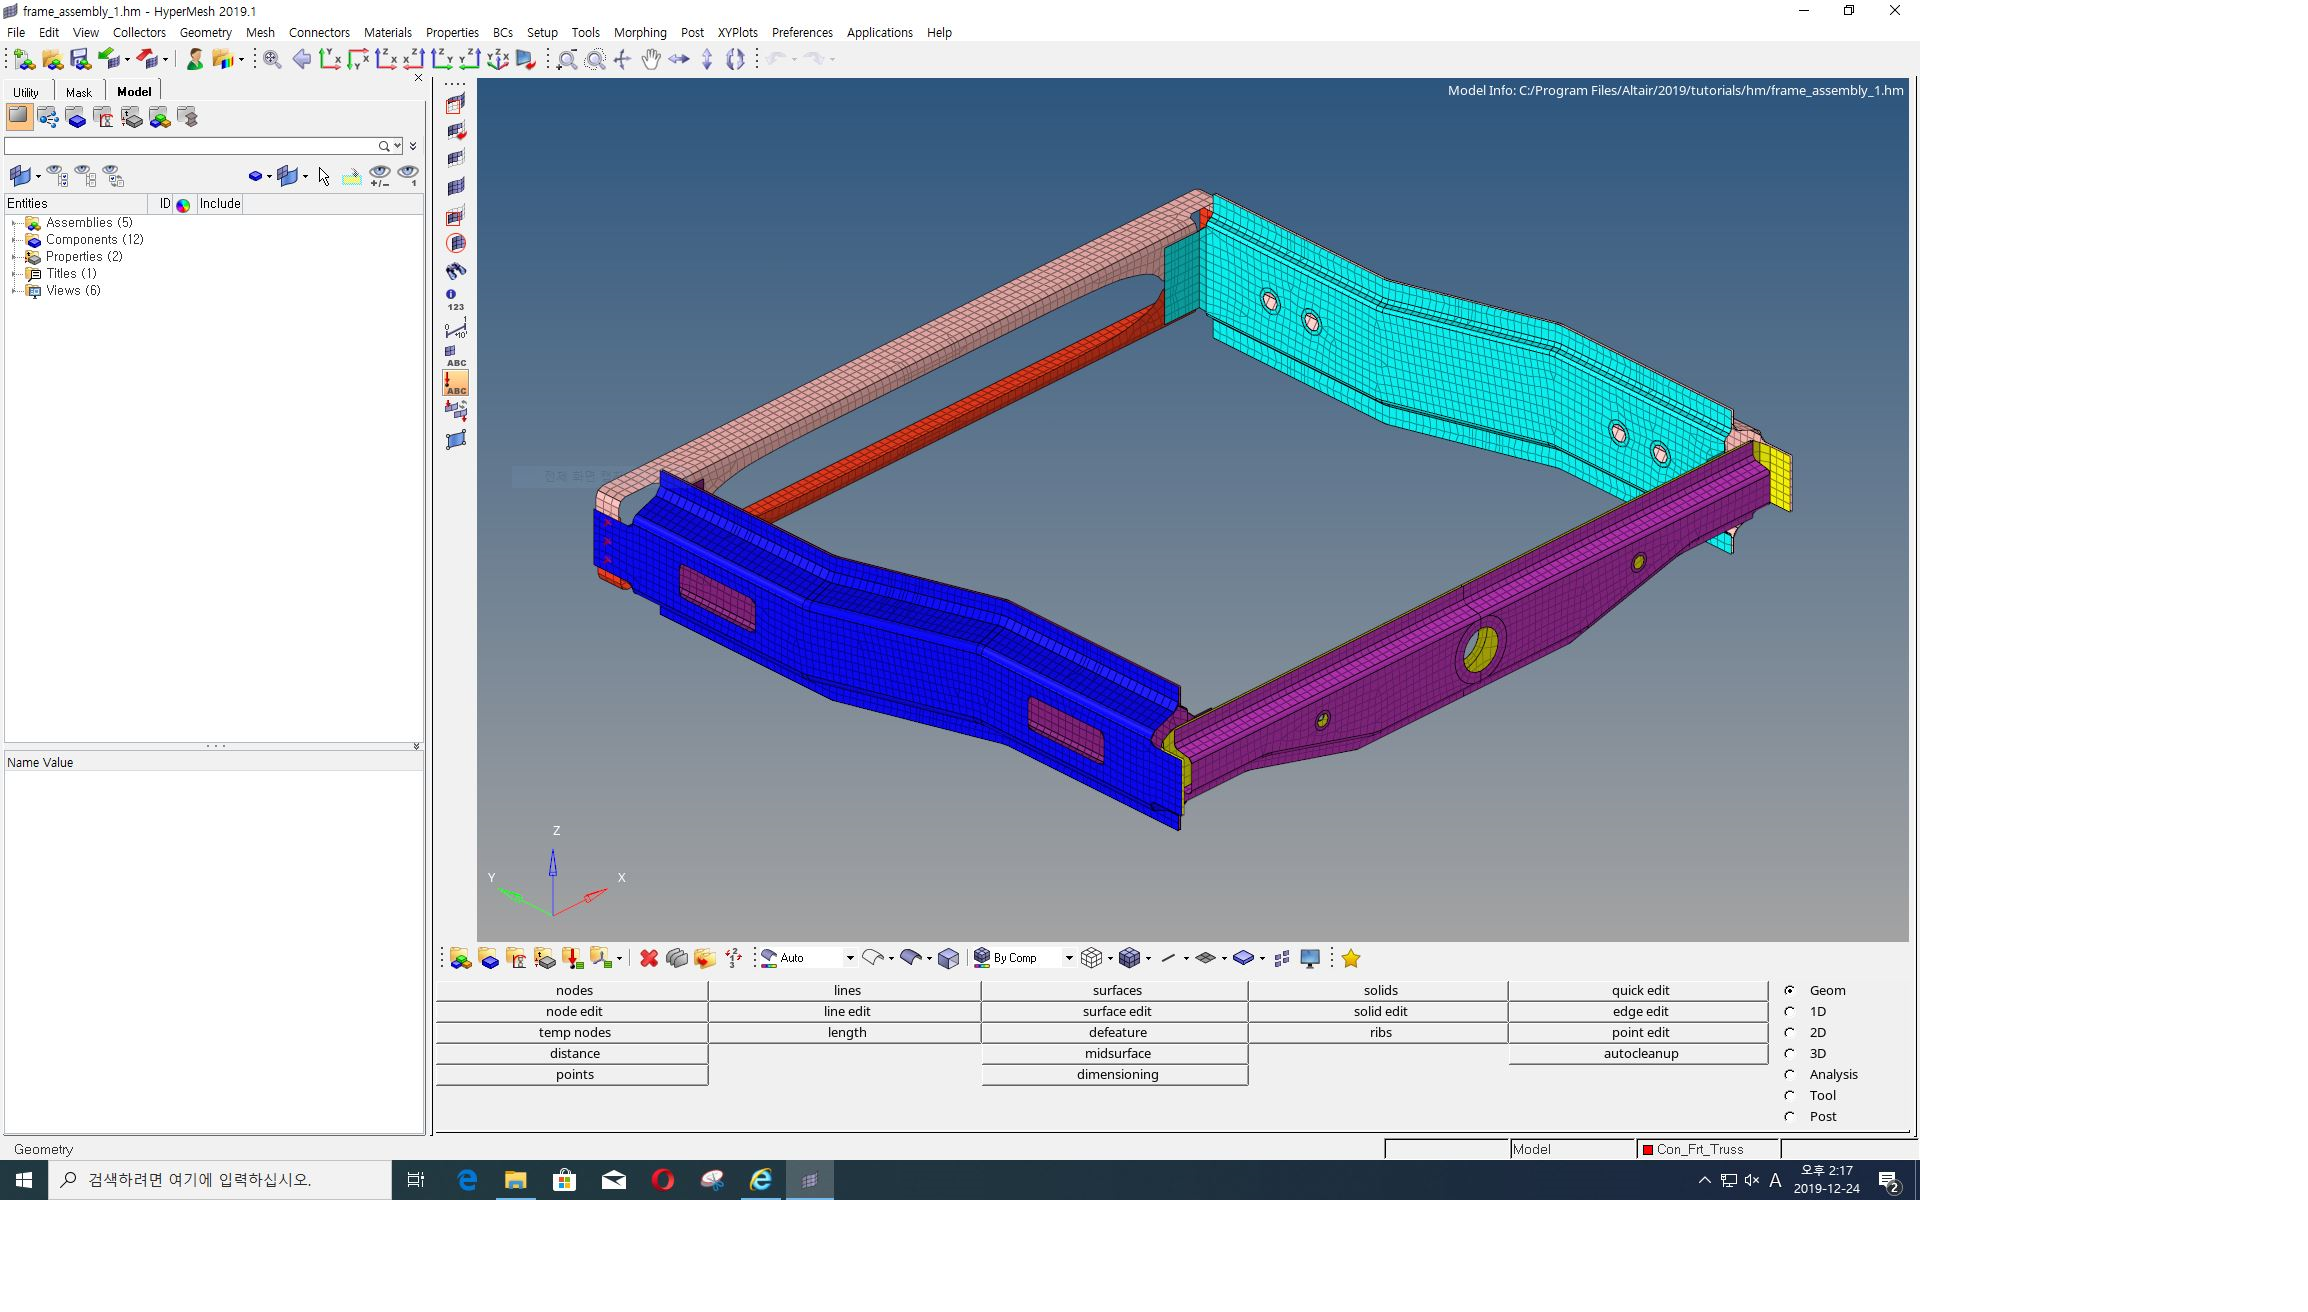Click the previous view back arrow icon

(301, 60)
